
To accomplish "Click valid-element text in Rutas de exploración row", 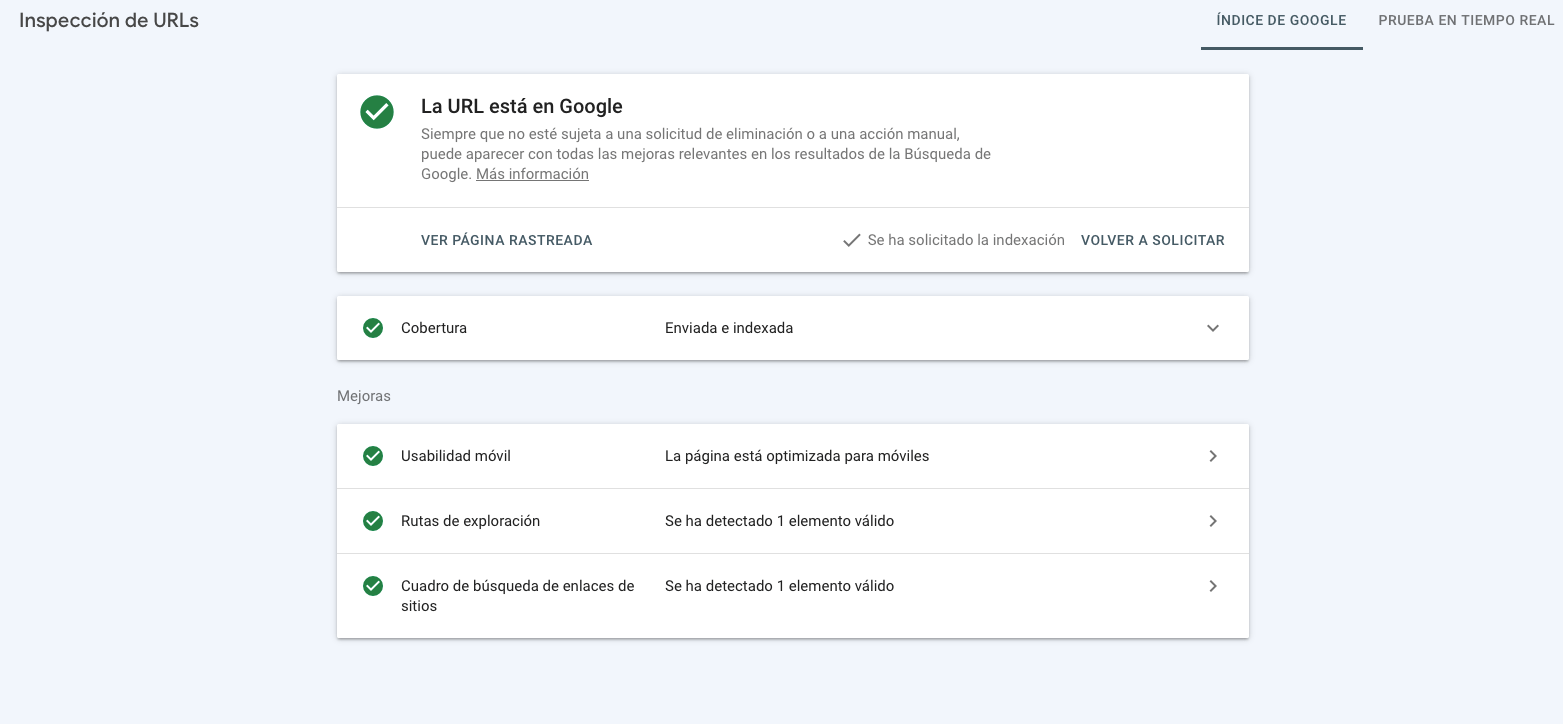I will pyautogui.click(x=779, y=521).
